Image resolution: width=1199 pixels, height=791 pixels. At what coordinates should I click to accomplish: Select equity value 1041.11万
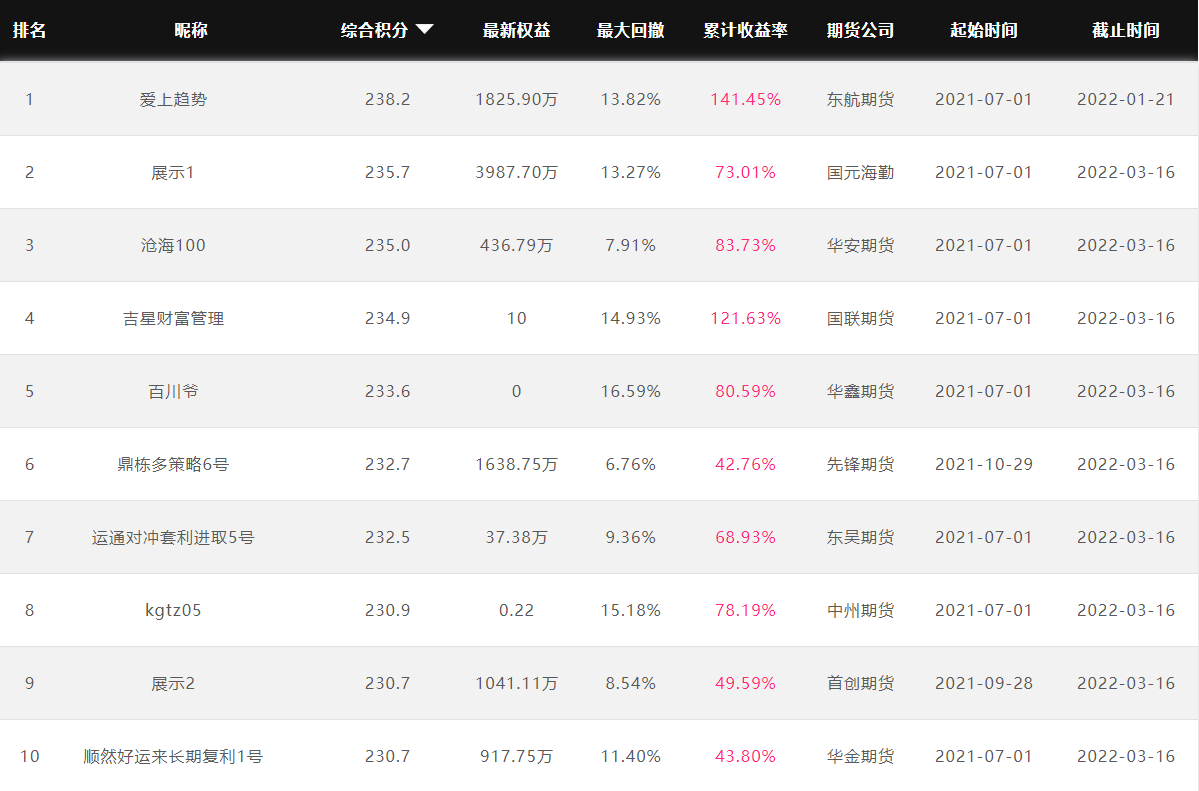(516, 683)
